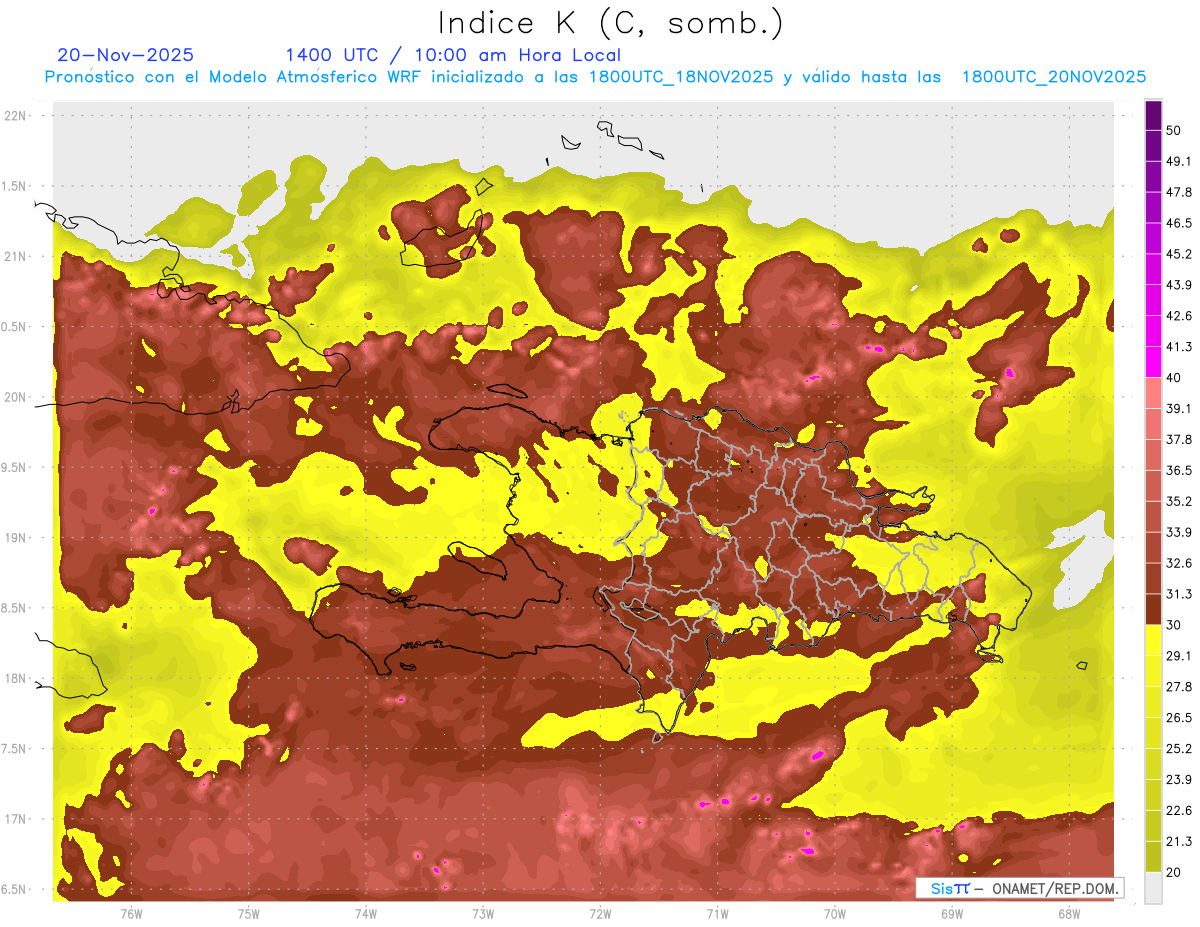This screenshot has height=927, width=1200.
Task: Click "1400 UTC / 10:00 am Hora Local" text
Action: (453, 55)
